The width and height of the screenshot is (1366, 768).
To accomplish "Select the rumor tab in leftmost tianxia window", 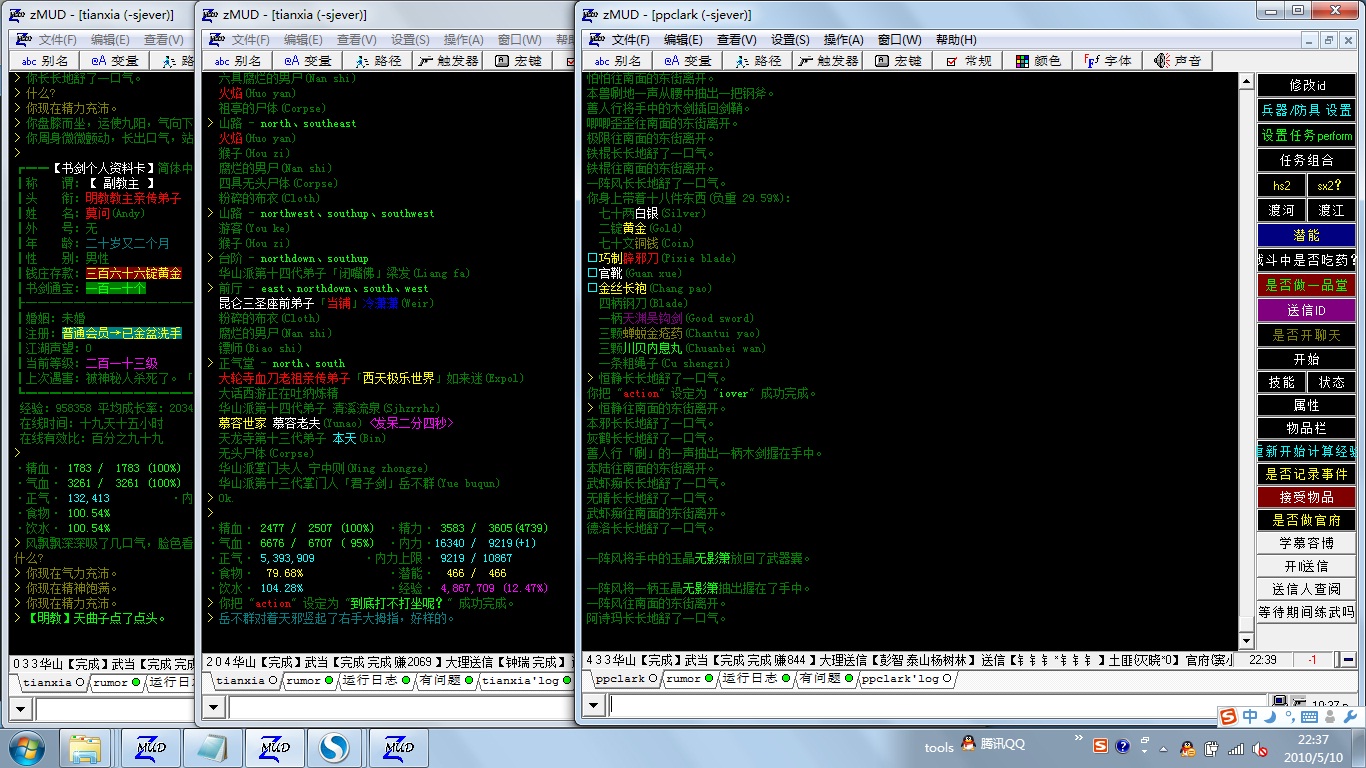I will [x=116, y=683].
